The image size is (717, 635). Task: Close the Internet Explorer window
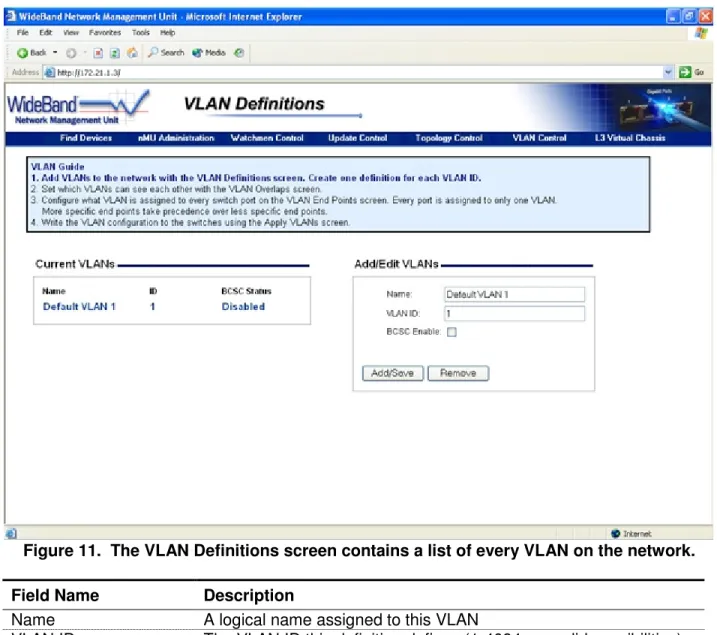click(706, 17)
